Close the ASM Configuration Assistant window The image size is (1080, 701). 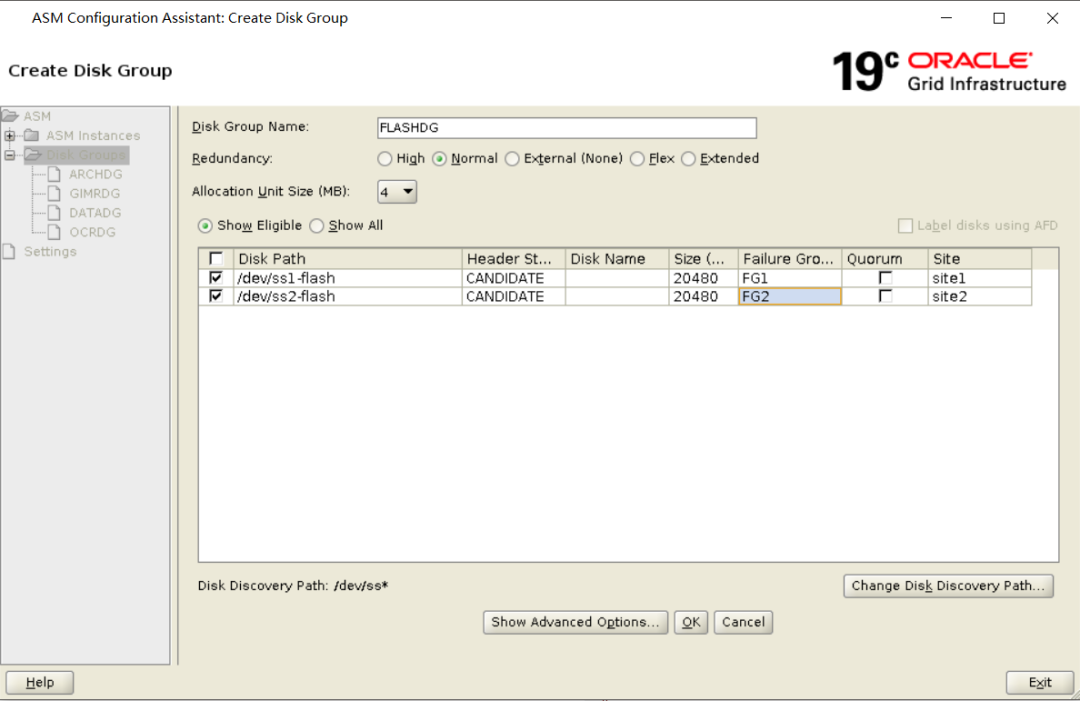(x=1052, y=19)
